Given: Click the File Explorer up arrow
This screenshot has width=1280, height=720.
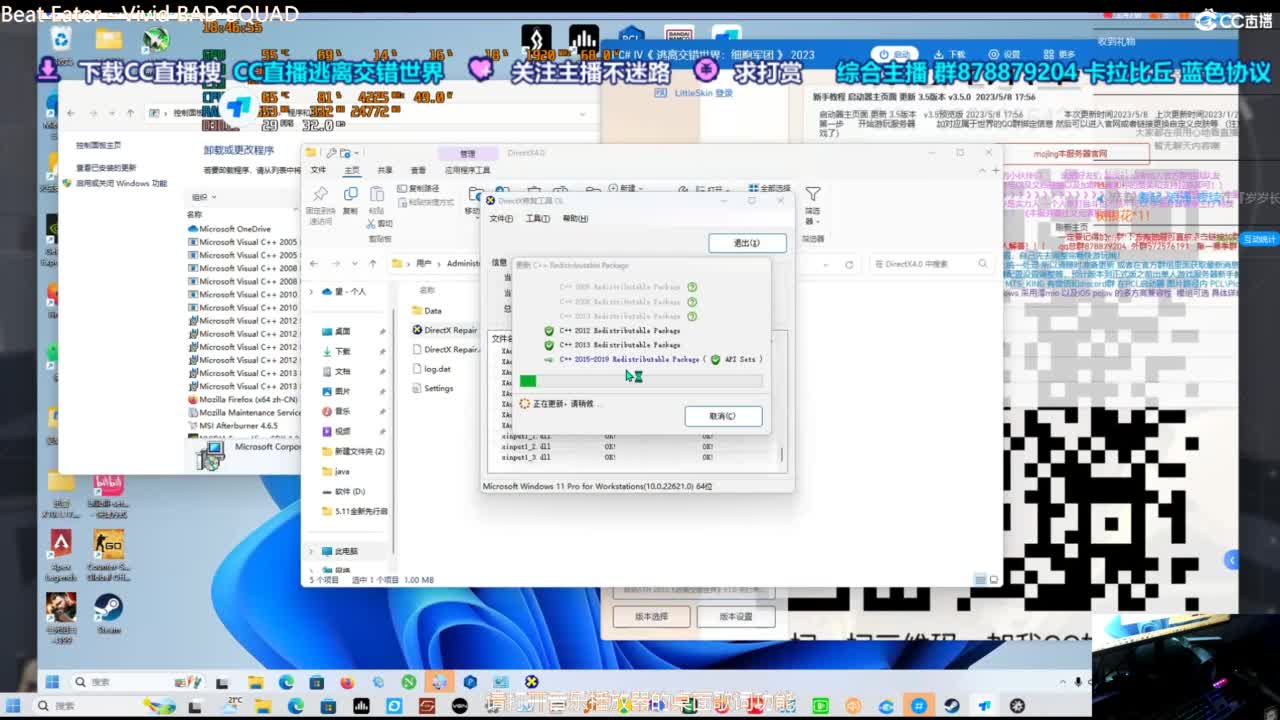Looking at the screenshot, I should tap(373, 264).
